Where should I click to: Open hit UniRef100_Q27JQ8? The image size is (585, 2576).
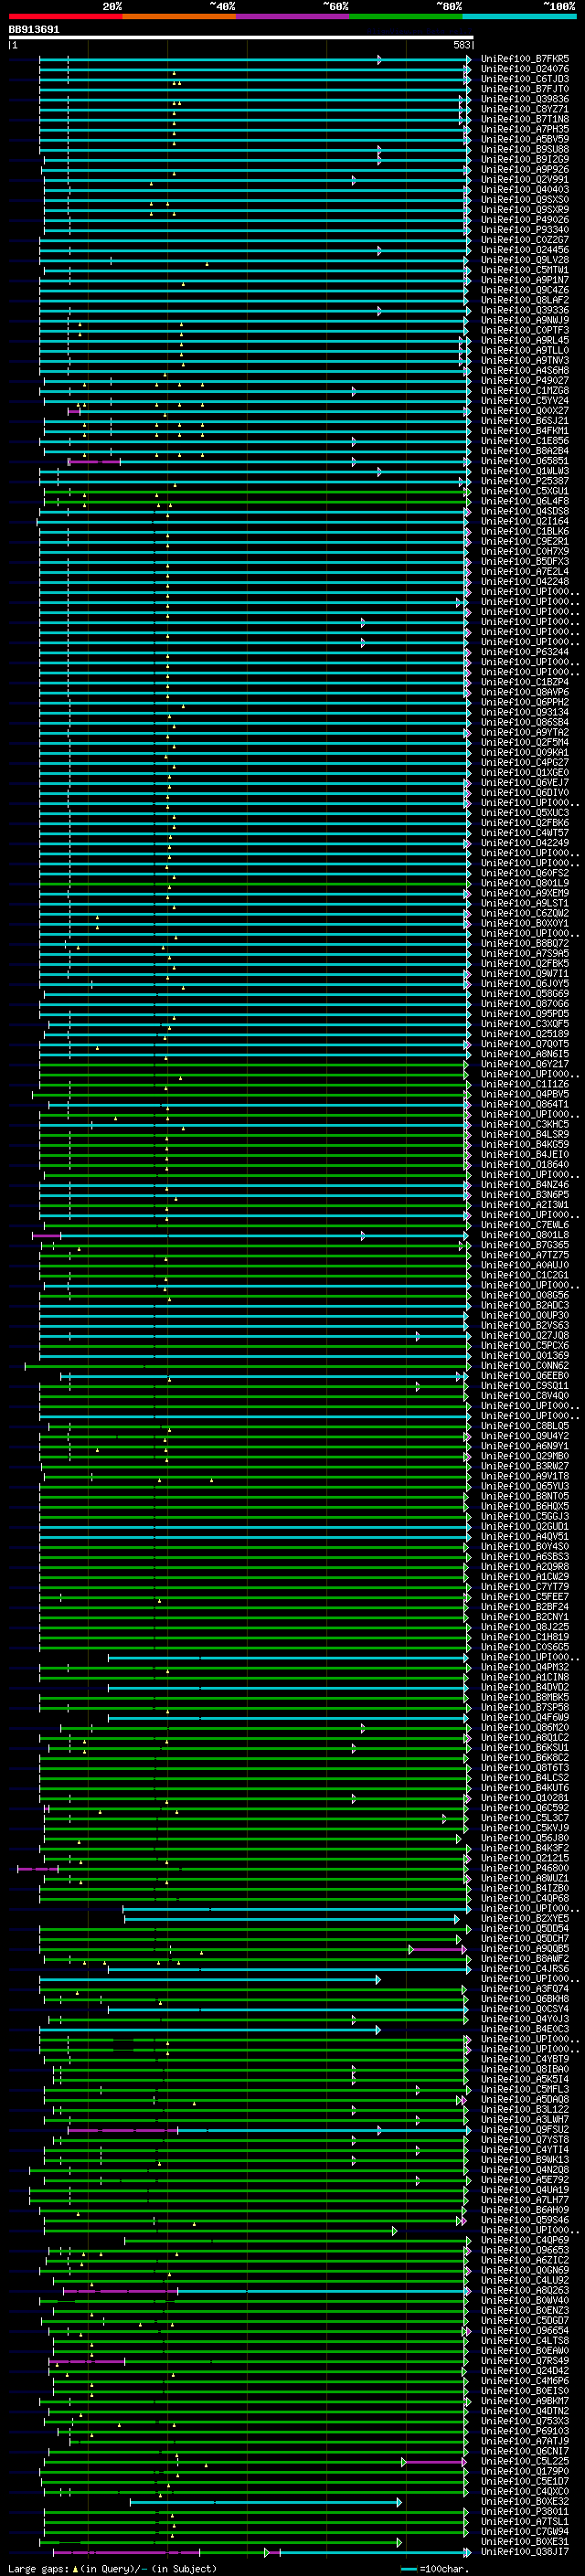pos(525,1335)
